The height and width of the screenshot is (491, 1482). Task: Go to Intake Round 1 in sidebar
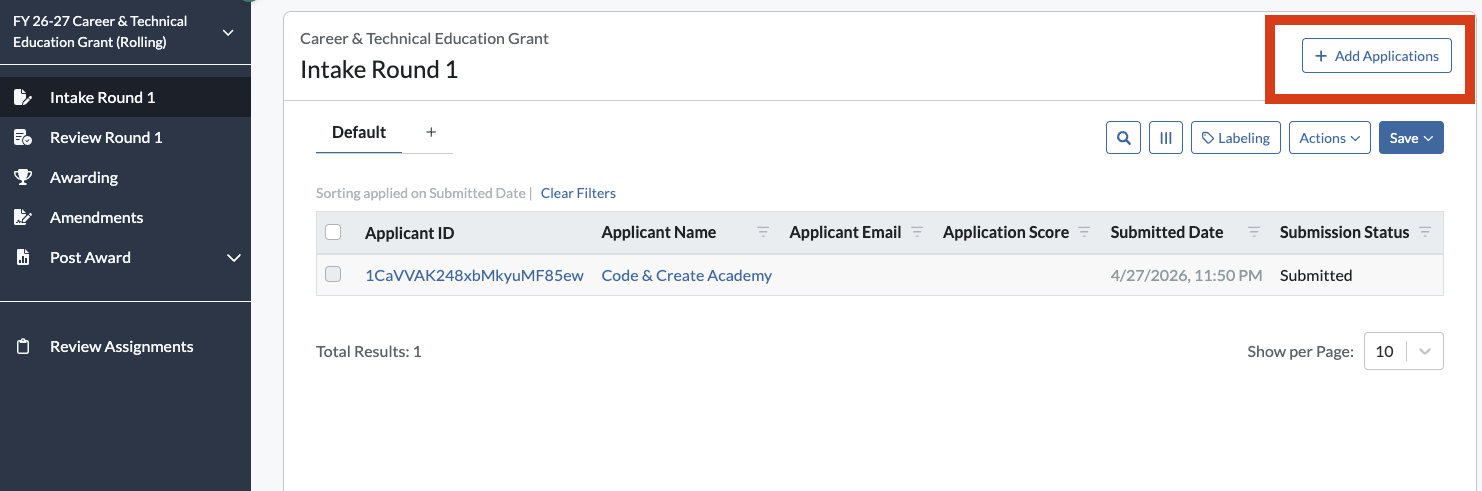(x=125, y=97)
